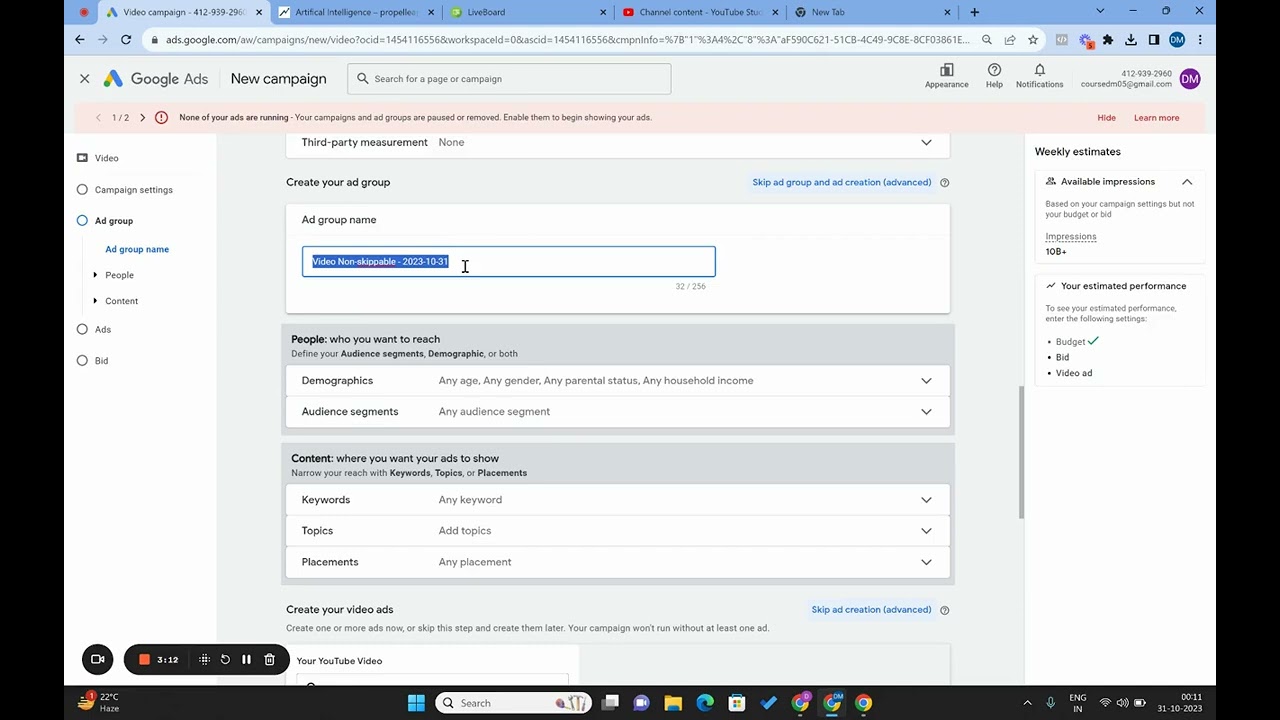1280x720 pixels.
Task: Delete the recording with trash icon
Action: (x=269, y=660)
